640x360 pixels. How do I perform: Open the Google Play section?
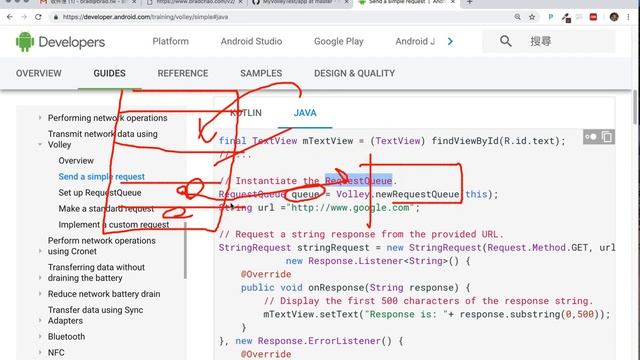(x=338, y=41)
